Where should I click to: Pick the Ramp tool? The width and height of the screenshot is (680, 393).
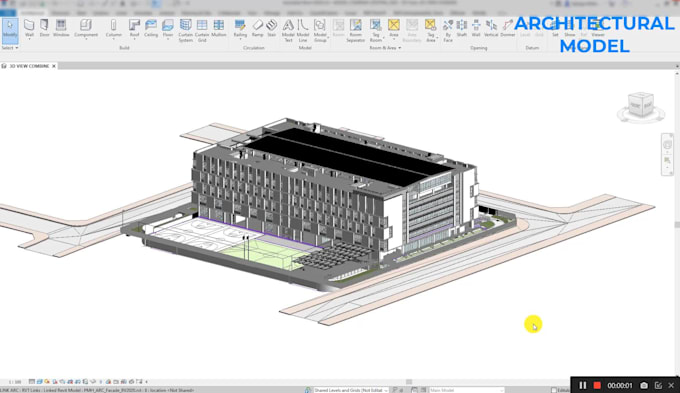[258, 28]
